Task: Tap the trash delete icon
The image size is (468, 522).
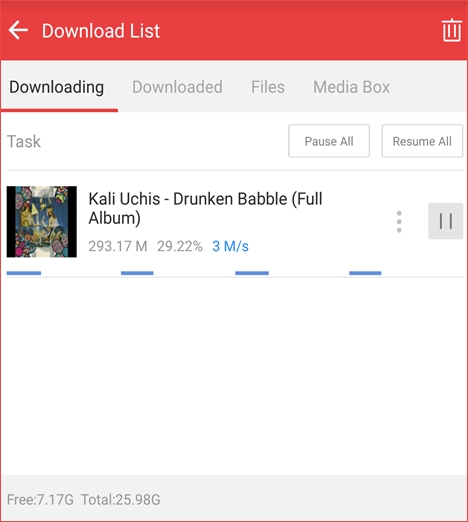Action: pos(452,30)
